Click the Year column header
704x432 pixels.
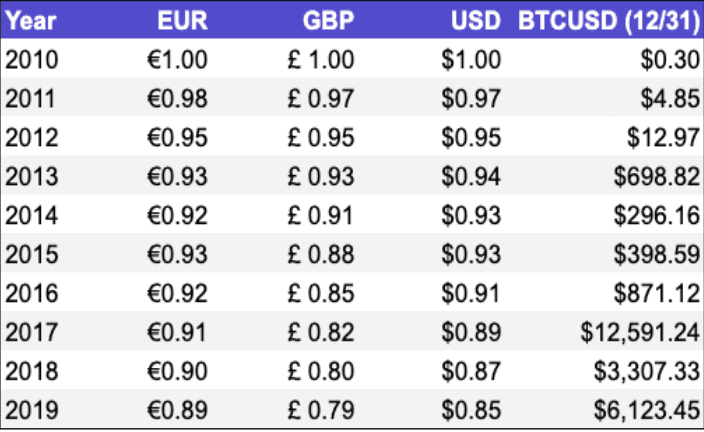[x=31, y=21]
